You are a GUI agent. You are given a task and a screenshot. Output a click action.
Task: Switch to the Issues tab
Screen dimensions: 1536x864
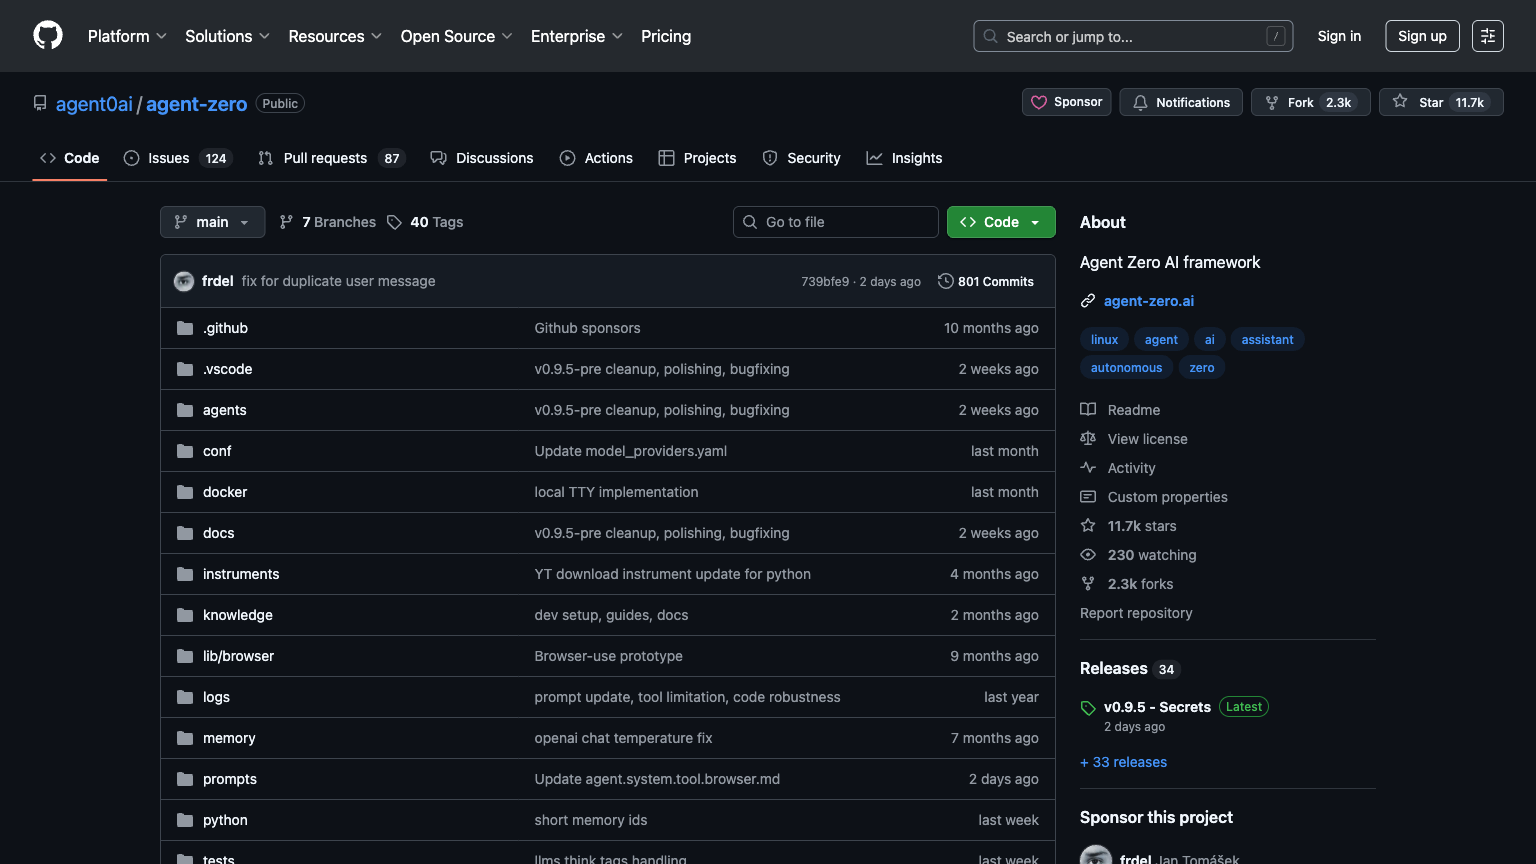pyautogui.click(x=168, y=158)
